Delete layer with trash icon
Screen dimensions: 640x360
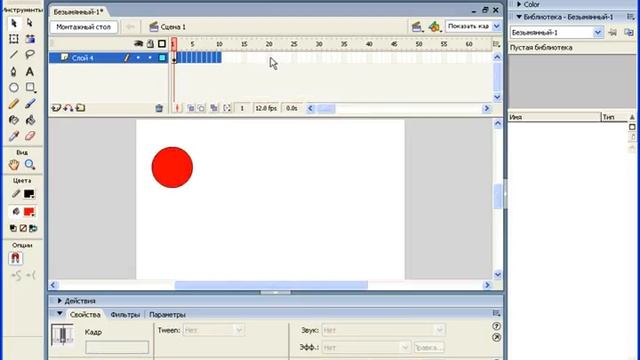[x=159, y=108]
